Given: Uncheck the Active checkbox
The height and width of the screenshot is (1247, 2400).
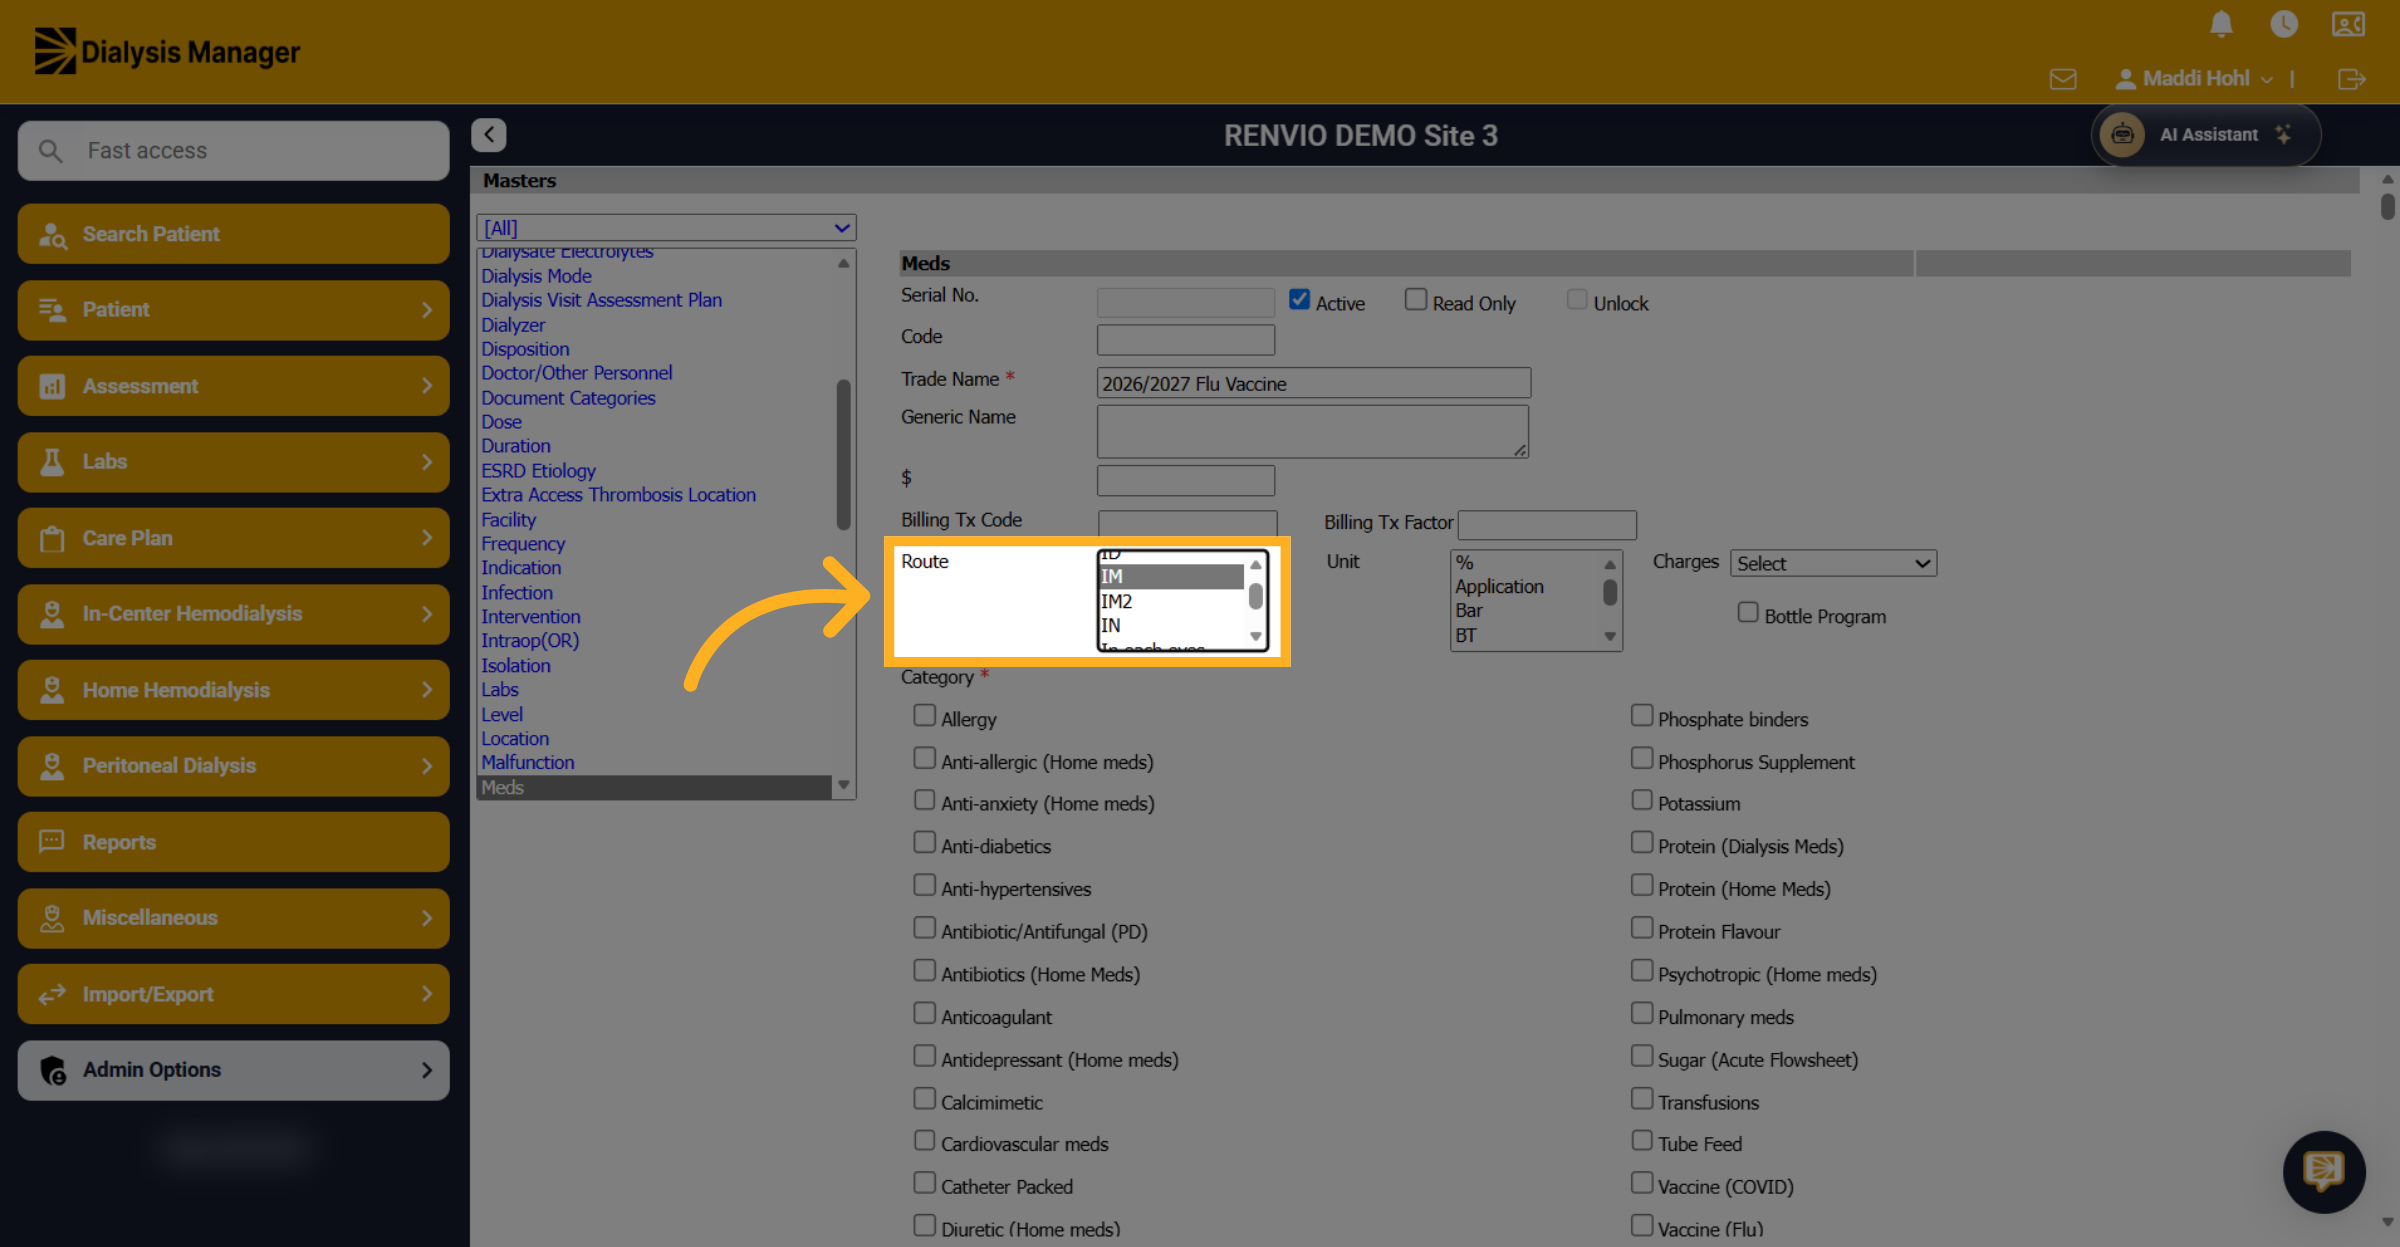Looking at the screenshot, I should tap(1299, 300).
